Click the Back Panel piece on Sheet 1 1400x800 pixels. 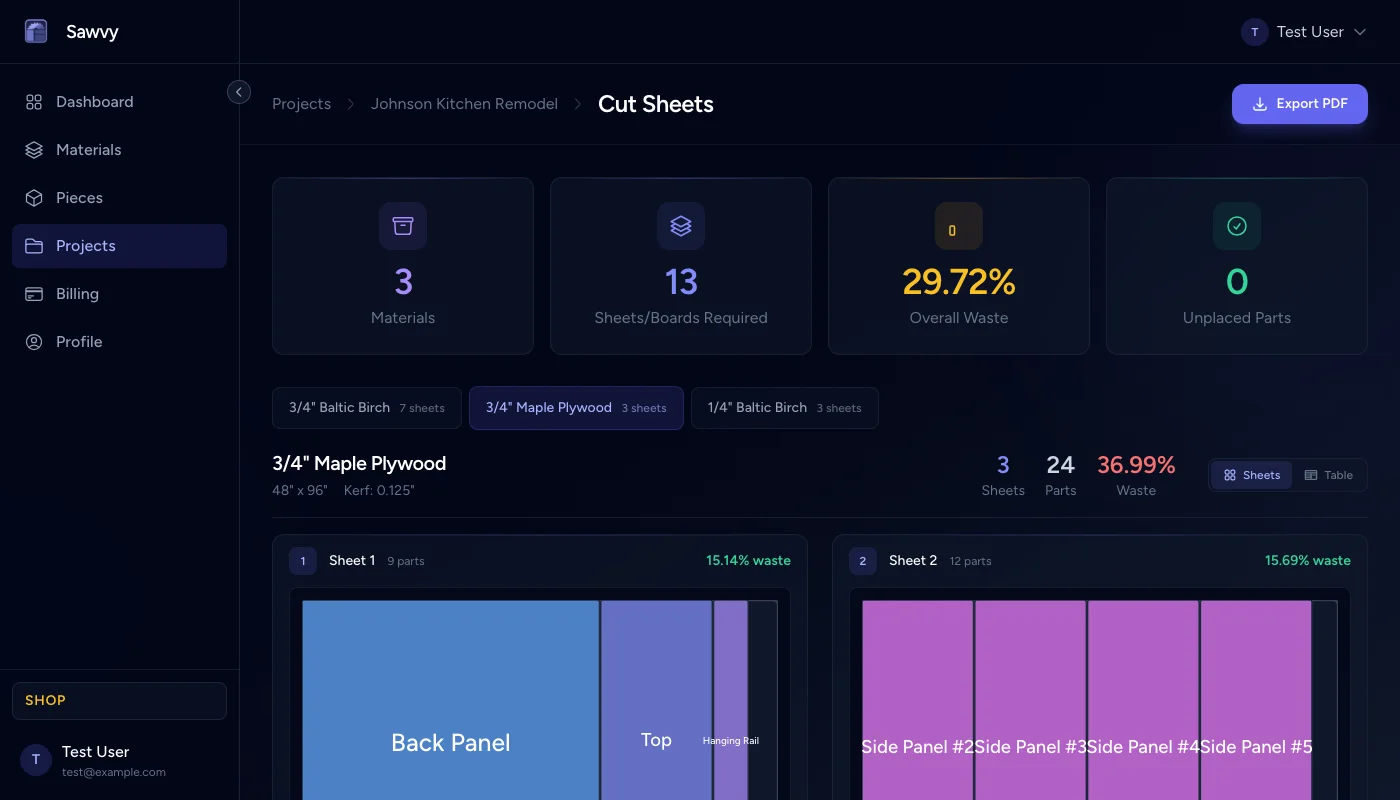click(450, 742)
